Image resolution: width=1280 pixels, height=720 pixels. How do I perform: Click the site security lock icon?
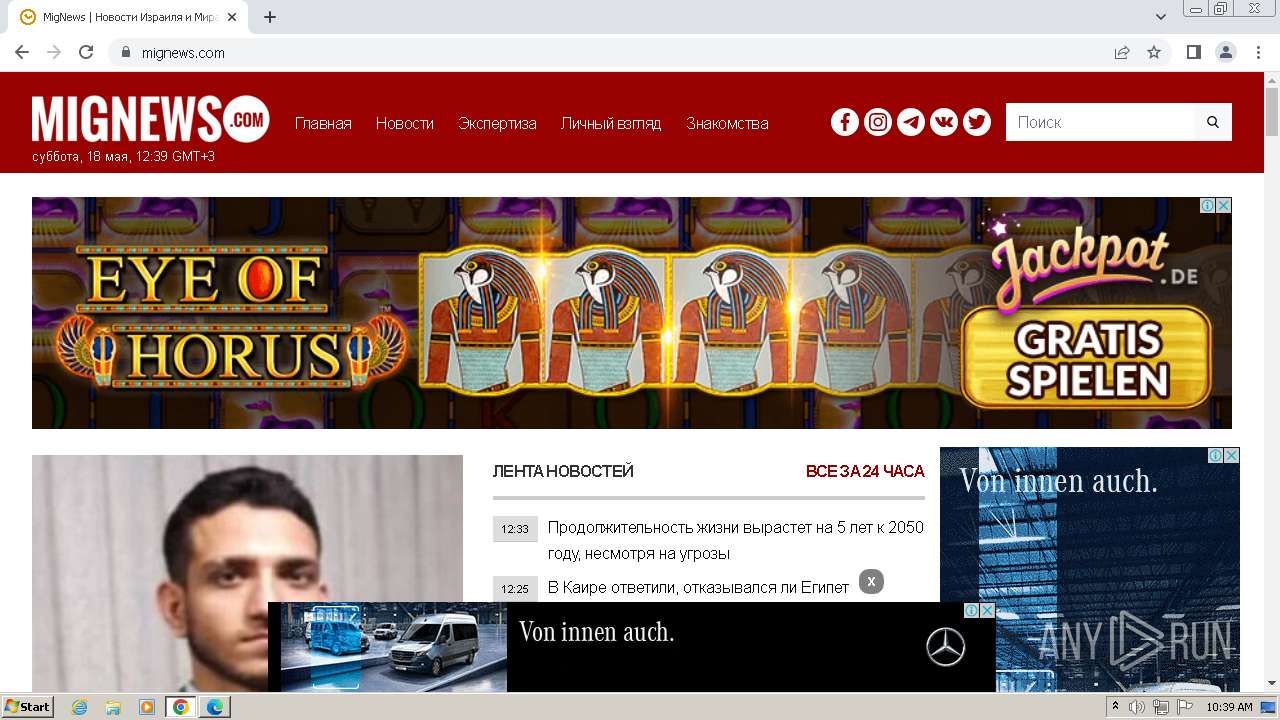pyautogui.click(x=125, y=52)
